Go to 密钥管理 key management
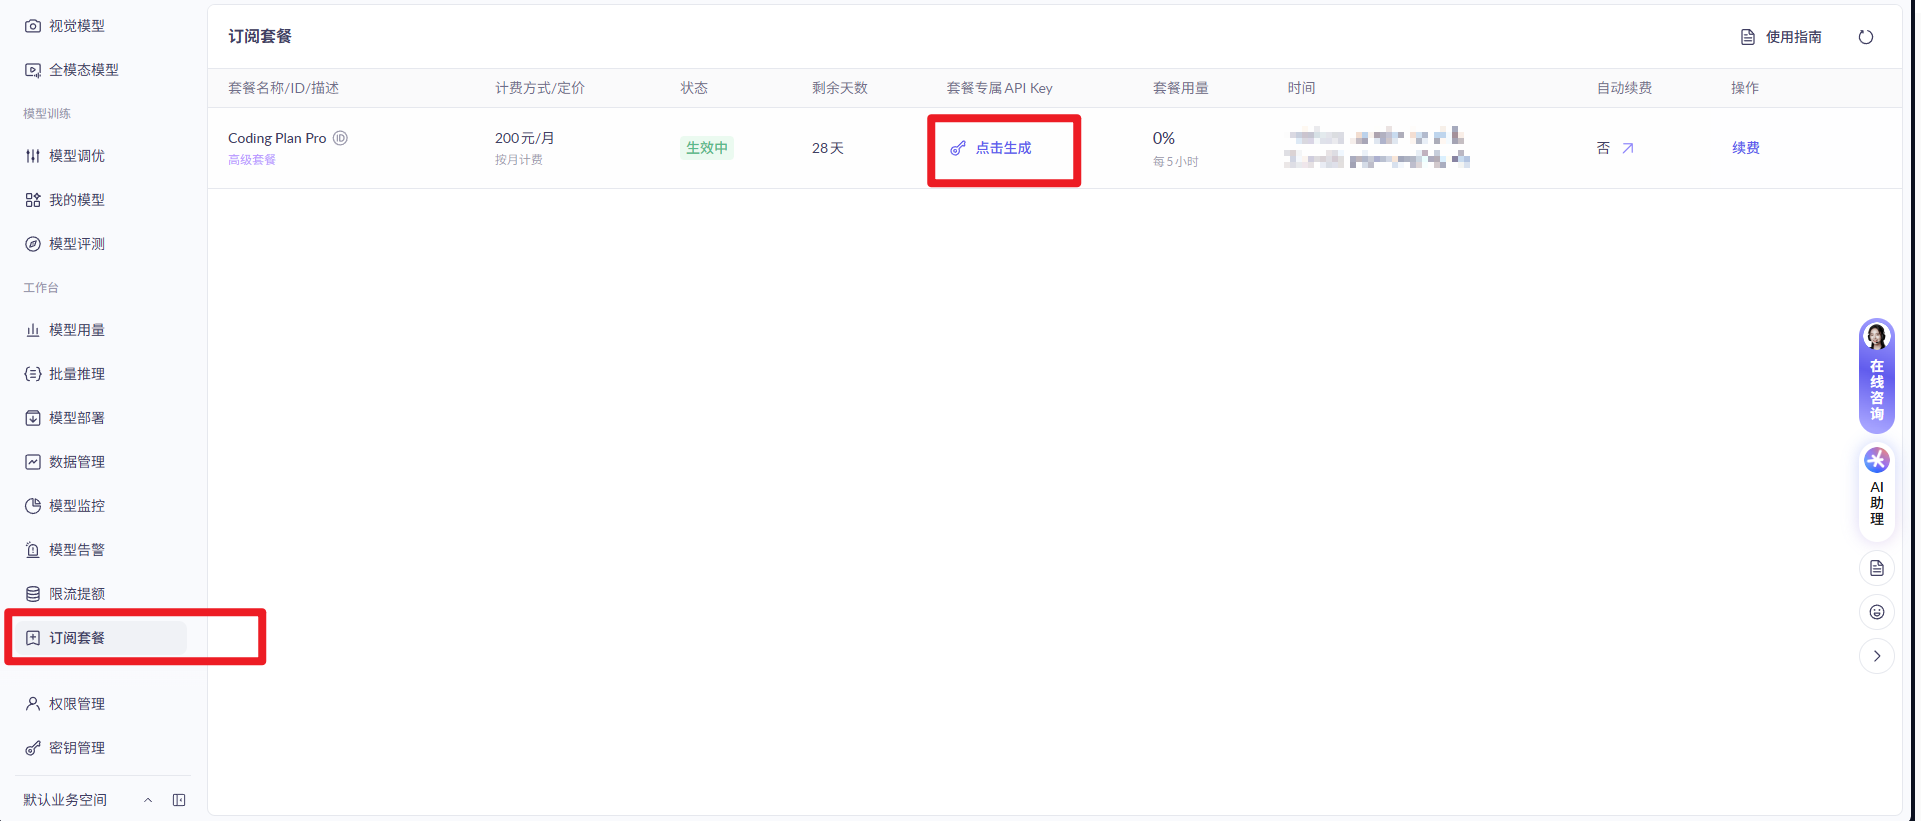Image resolution: width=1921 pixels, height=821 pixels. [x=76, y=748]
